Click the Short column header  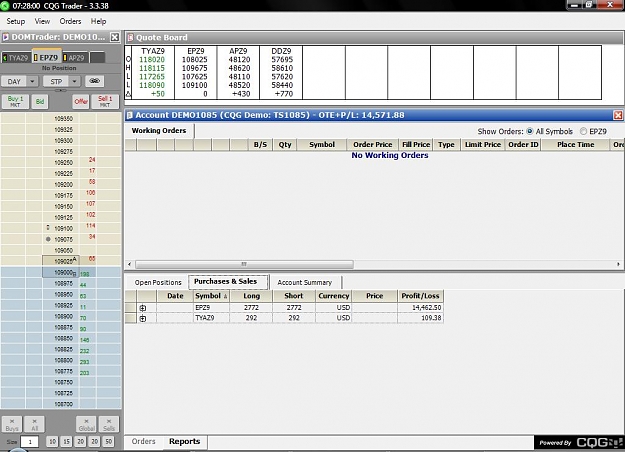294,296
